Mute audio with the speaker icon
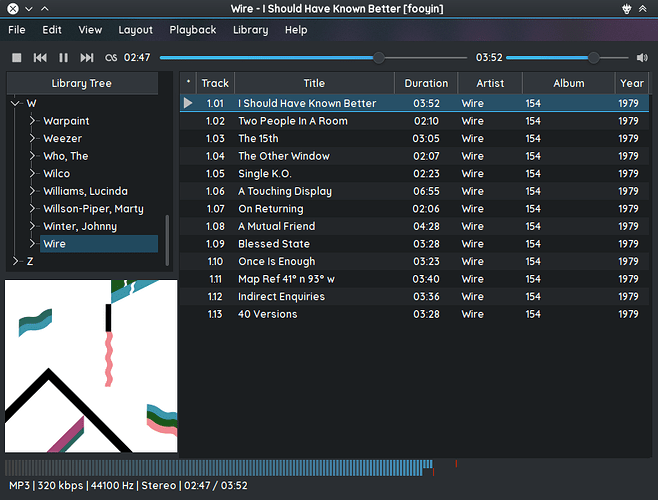 coord(642,58)
